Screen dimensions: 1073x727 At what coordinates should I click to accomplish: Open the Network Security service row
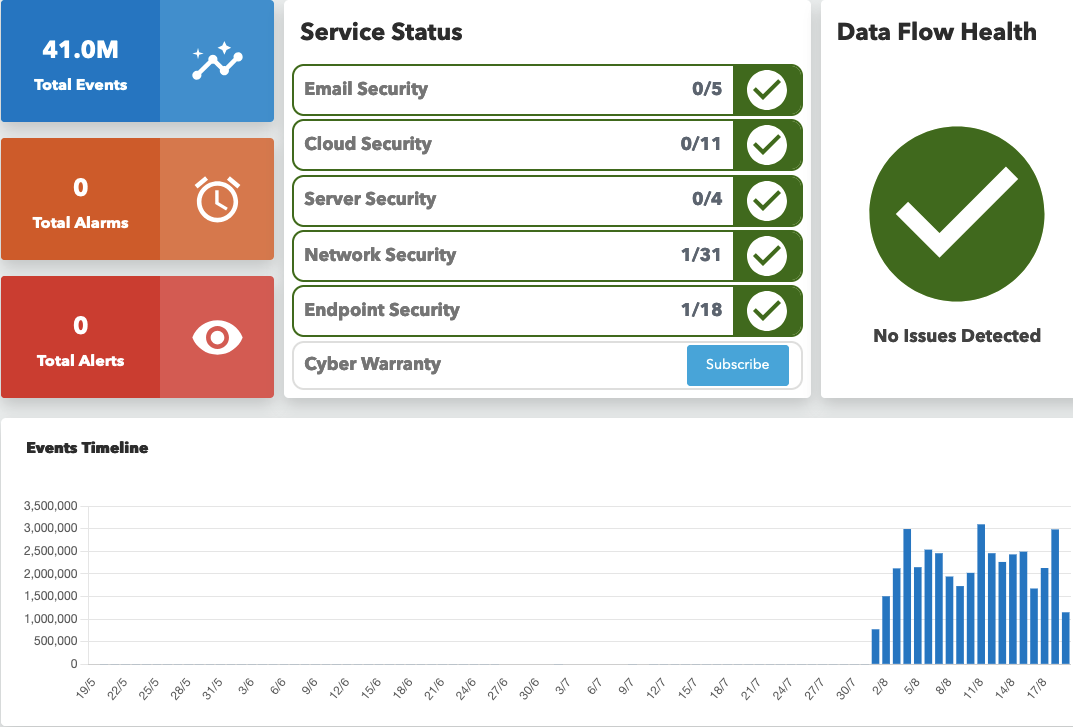pyautogui.click(x=547, y=256)
